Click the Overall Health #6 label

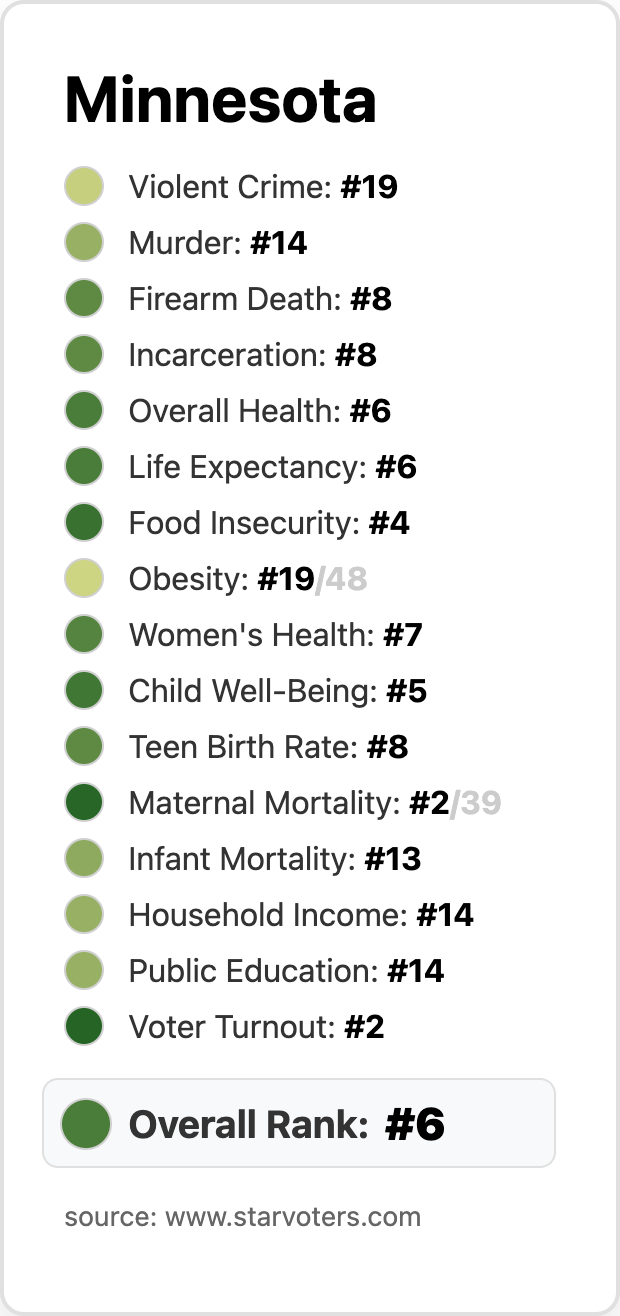tap(259, 411)
